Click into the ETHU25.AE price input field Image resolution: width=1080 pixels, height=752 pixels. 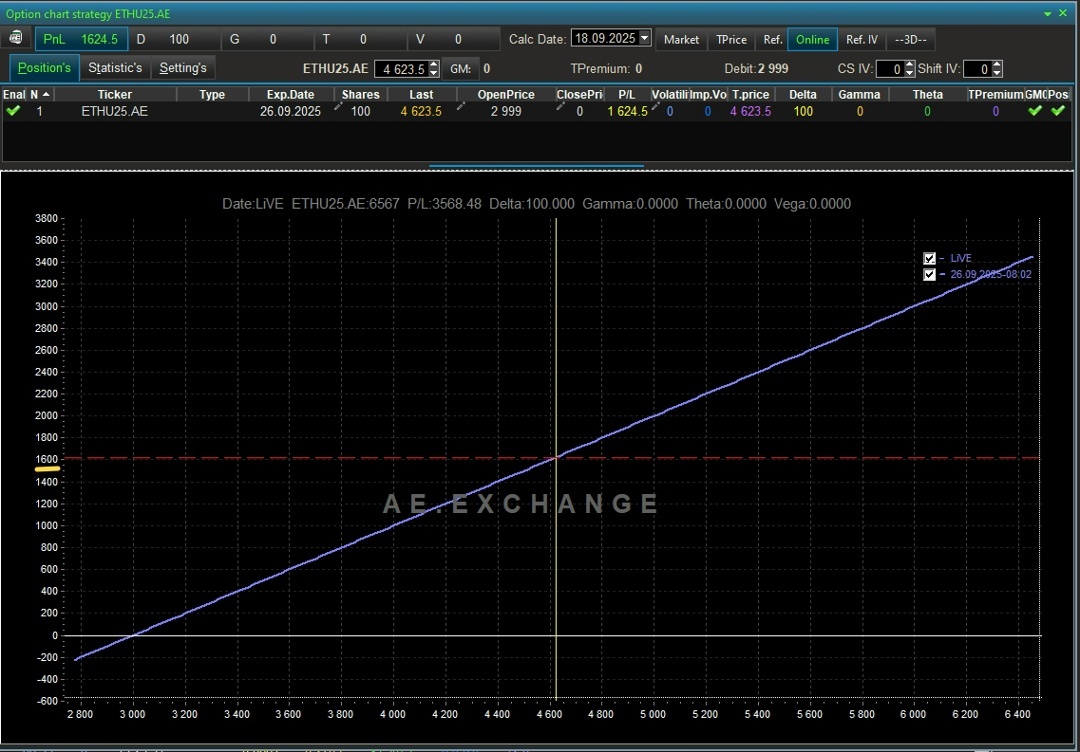coord(401,69)
